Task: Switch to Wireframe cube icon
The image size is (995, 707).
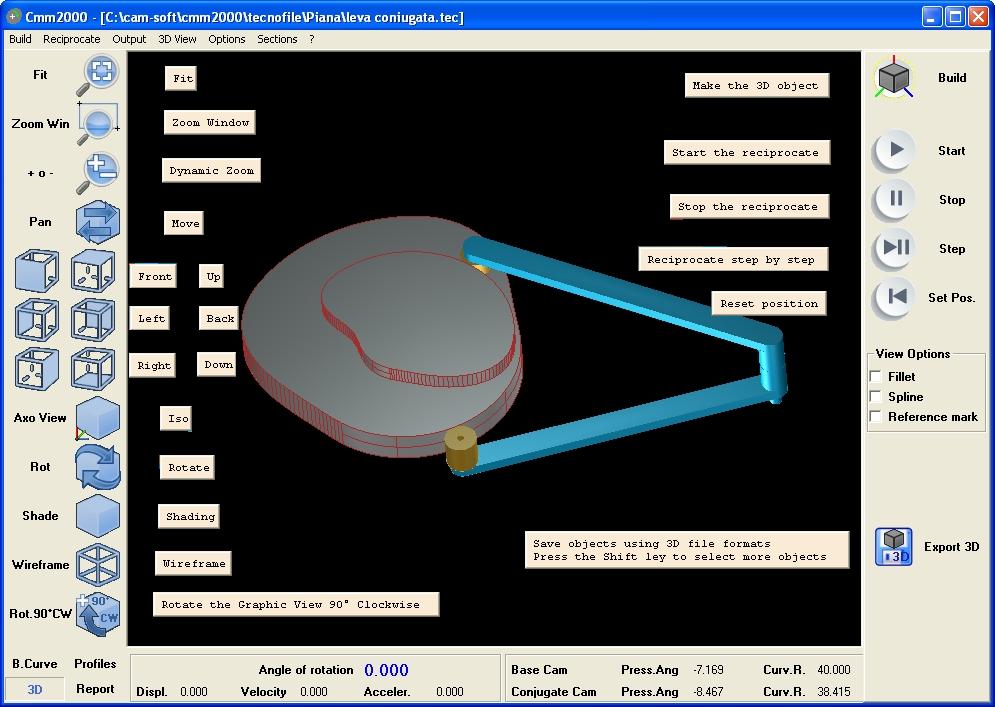Action: click(98, 565)
